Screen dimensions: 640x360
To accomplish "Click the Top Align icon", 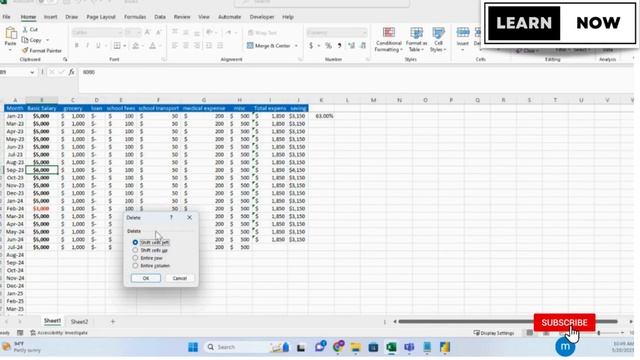I will point(175,32).
